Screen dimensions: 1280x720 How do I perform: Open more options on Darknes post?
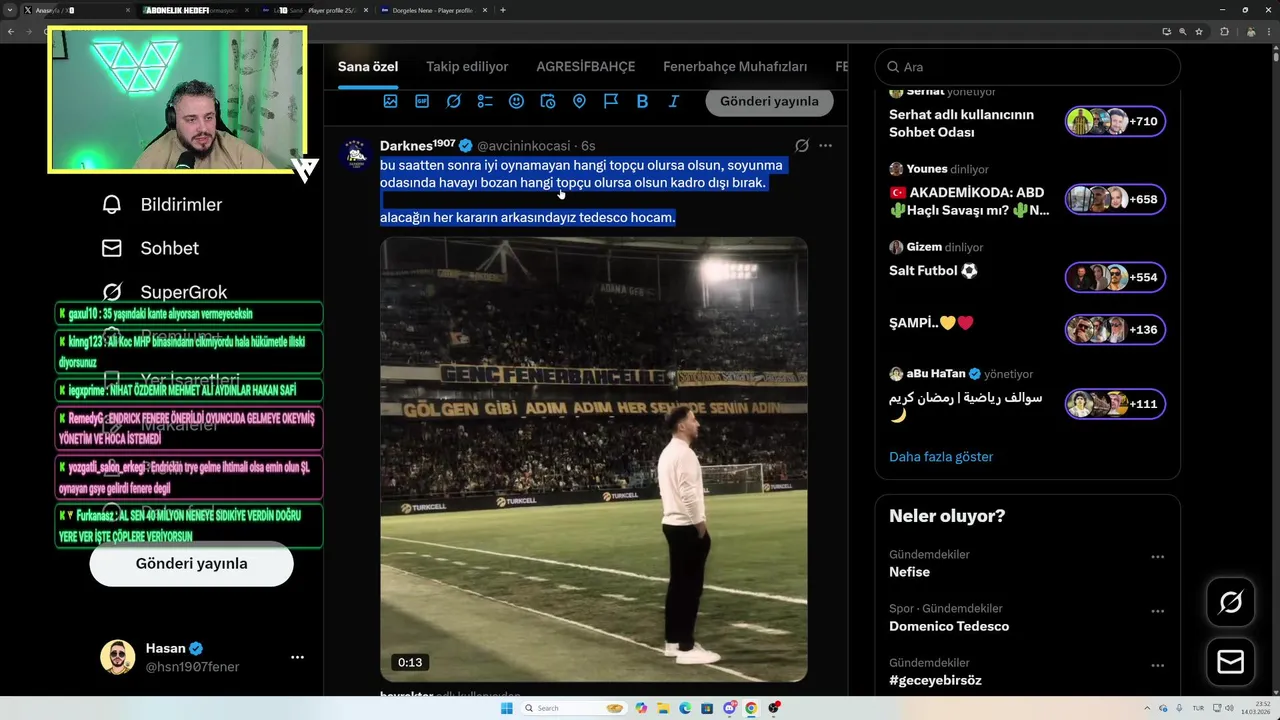click(x=825, y=146)
